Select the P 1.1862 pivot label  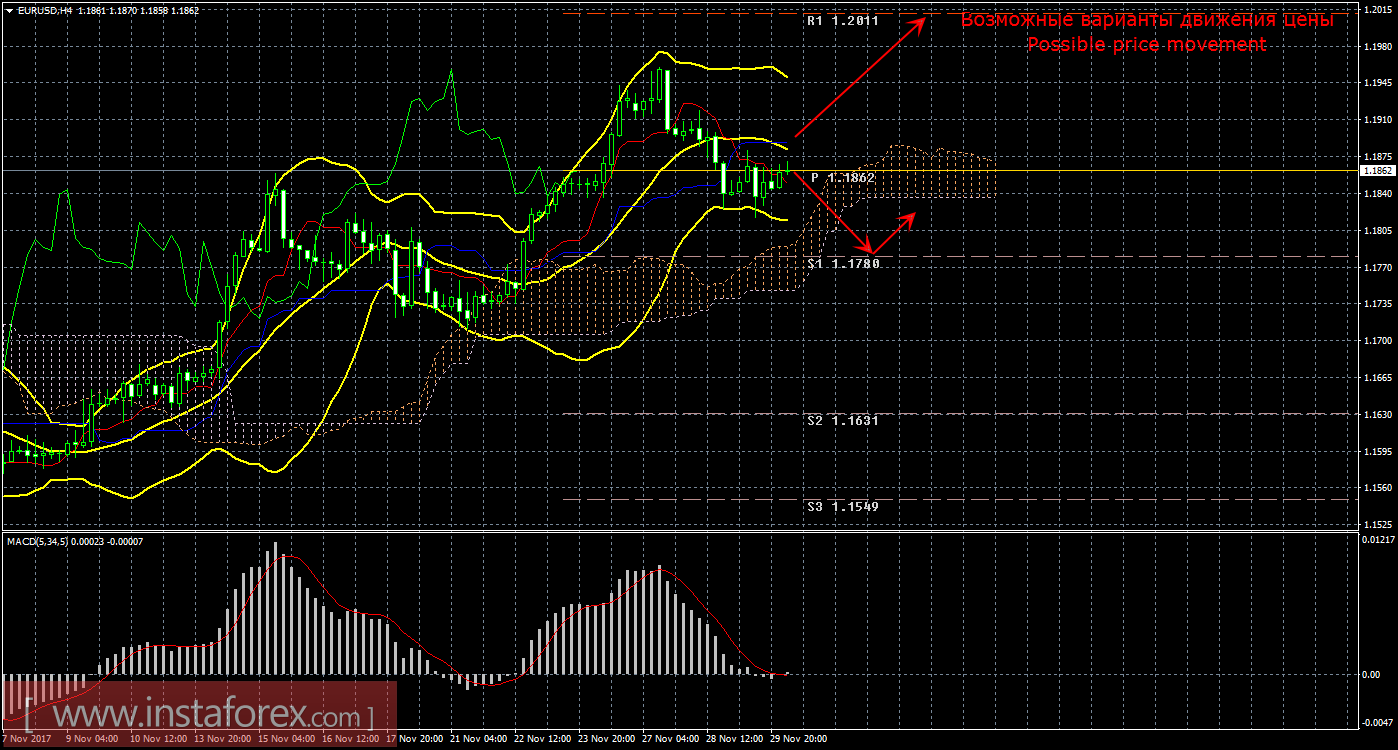click(x=842, y=177)
